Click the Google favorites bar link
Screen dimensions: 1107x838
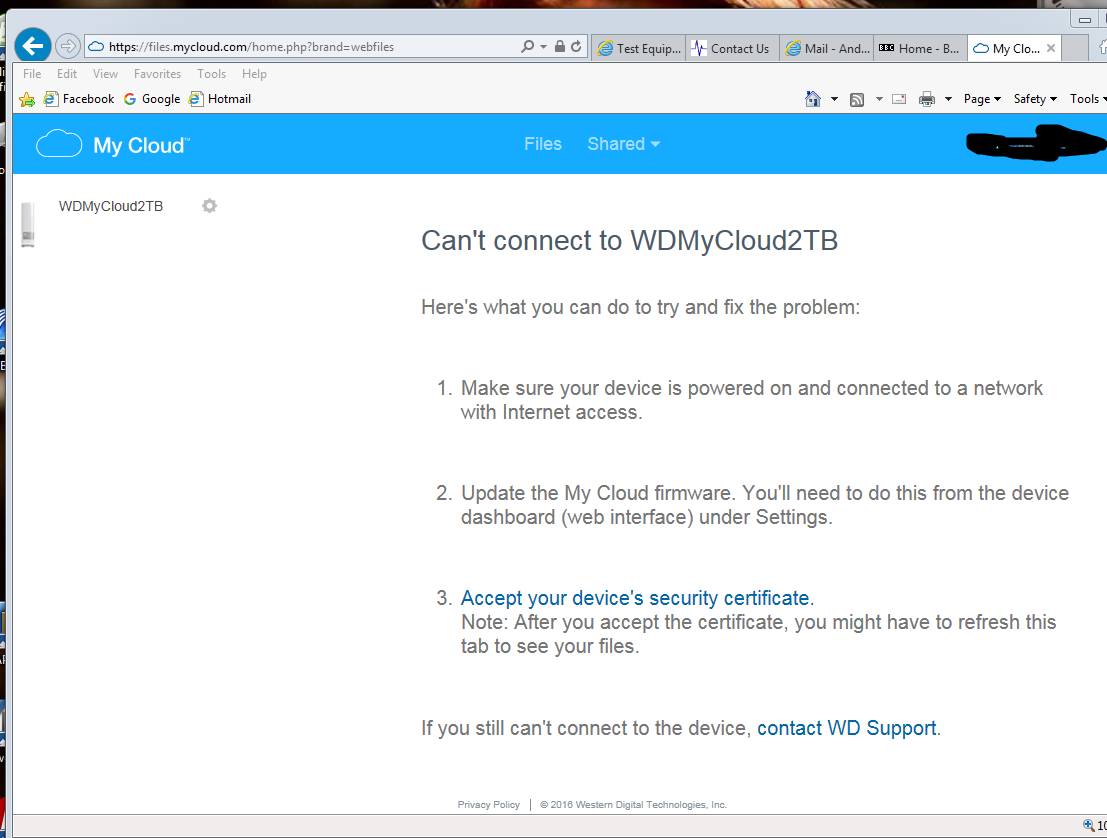coord(152,99)
